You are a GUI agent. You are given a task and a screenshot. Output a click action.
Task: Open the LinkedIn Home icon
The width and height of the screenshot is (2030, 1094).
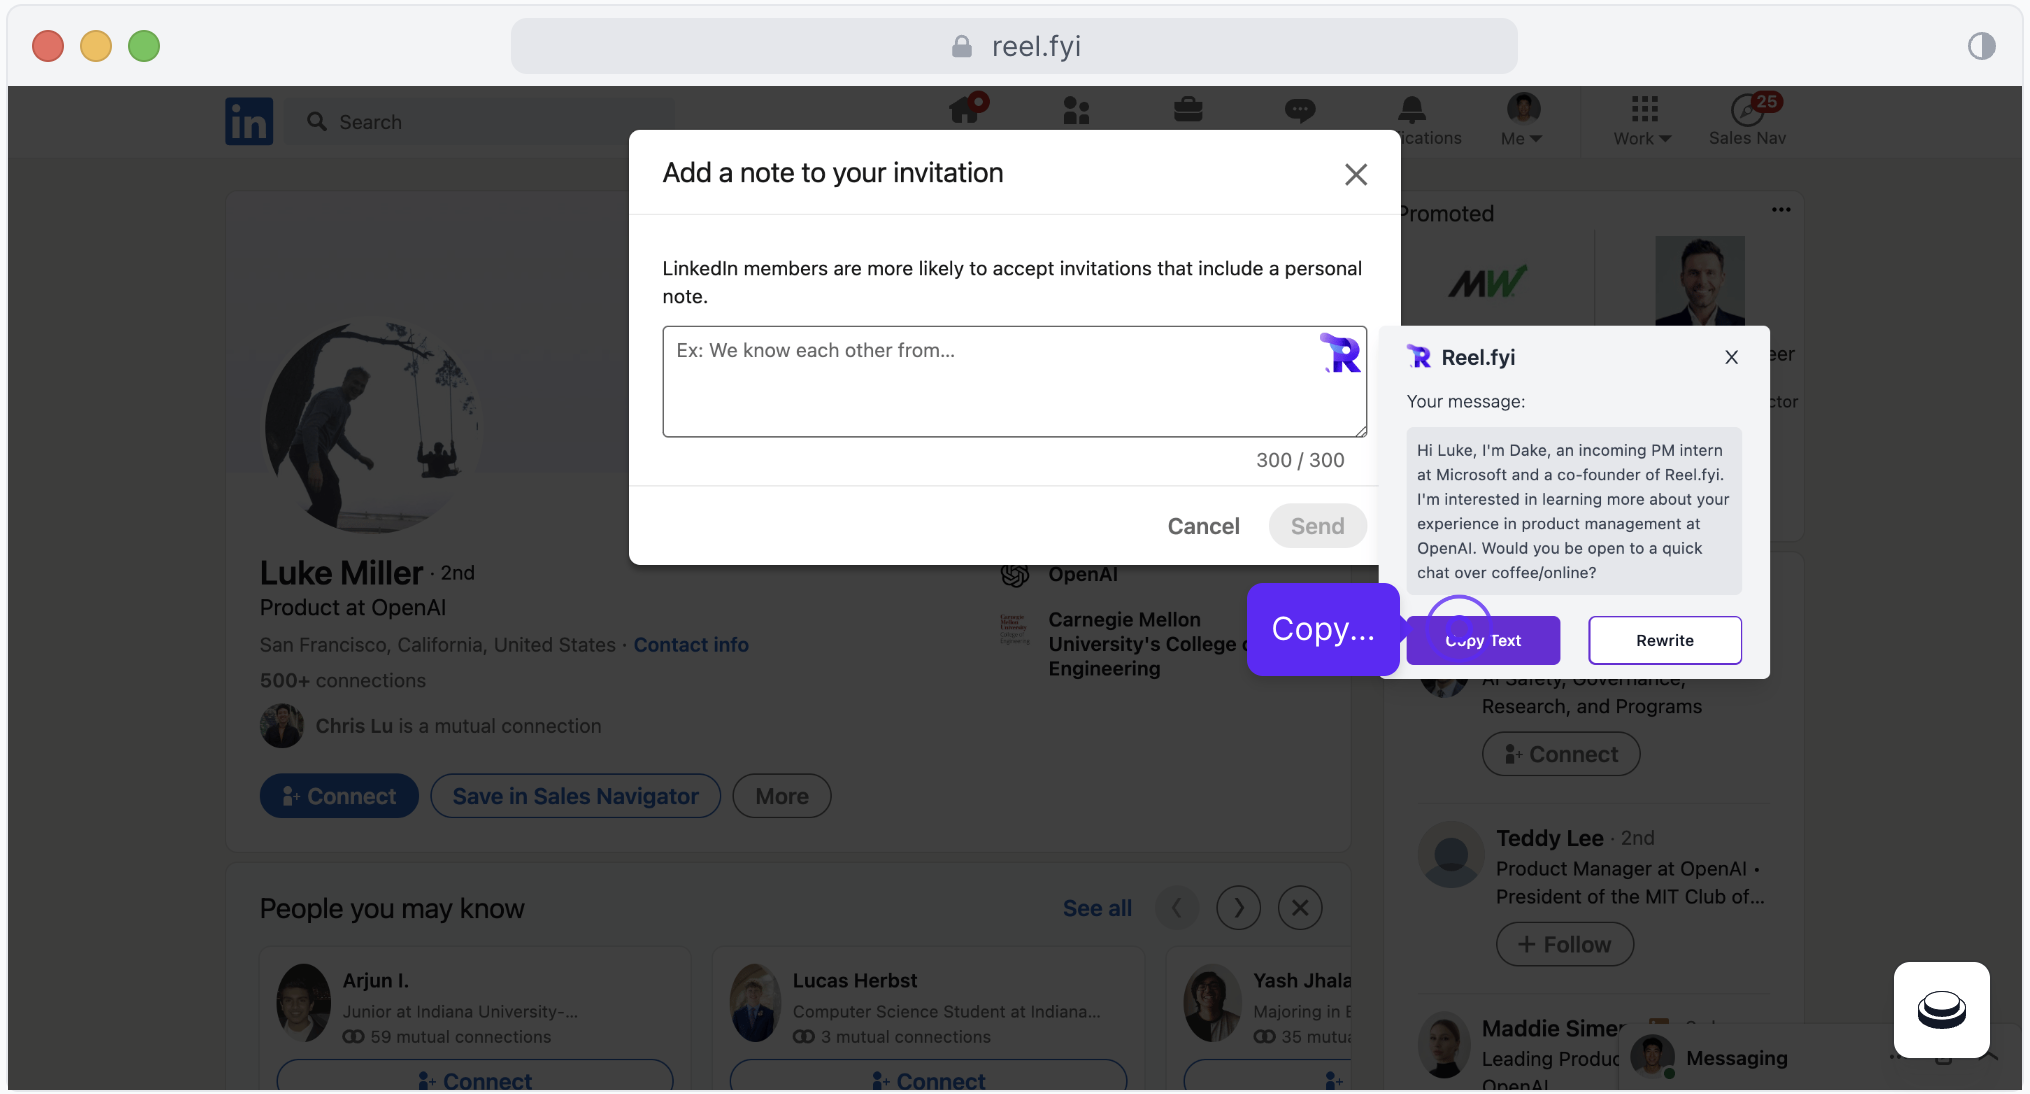pyautogui.click(x=967, y=108)
